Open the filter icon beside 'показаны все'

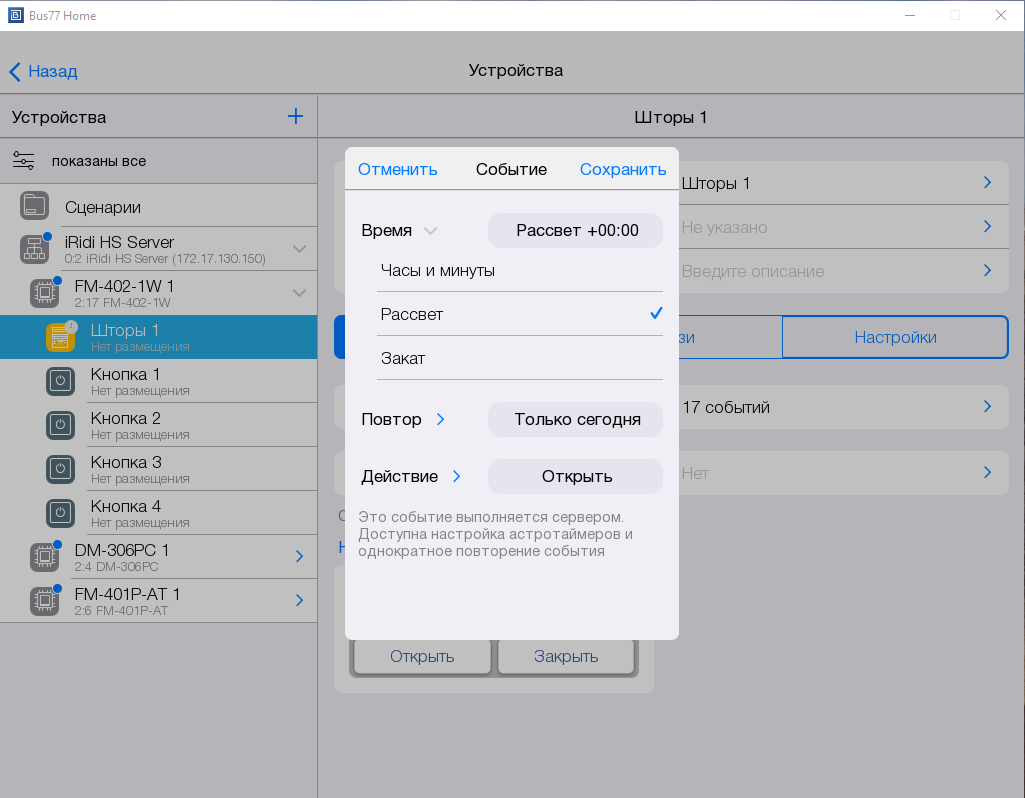point(24,161)
